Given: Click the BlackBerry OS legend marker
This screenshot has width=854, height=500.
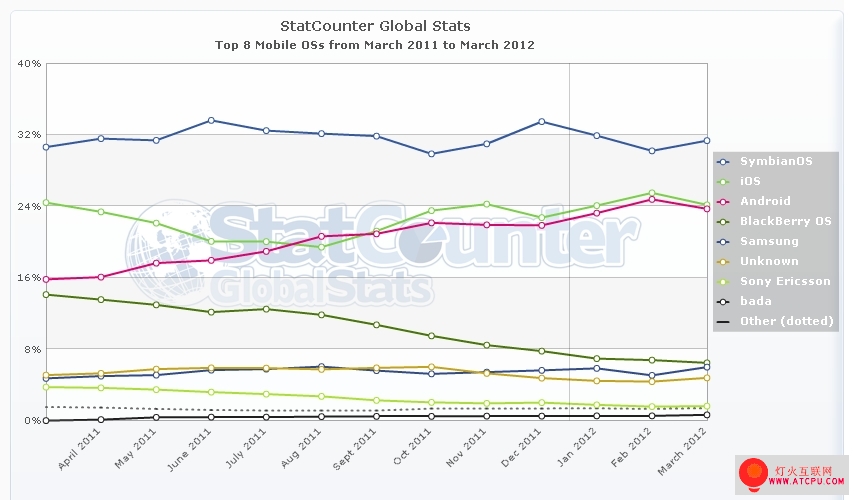Looking at the screenshot, I should coord(724,222).
